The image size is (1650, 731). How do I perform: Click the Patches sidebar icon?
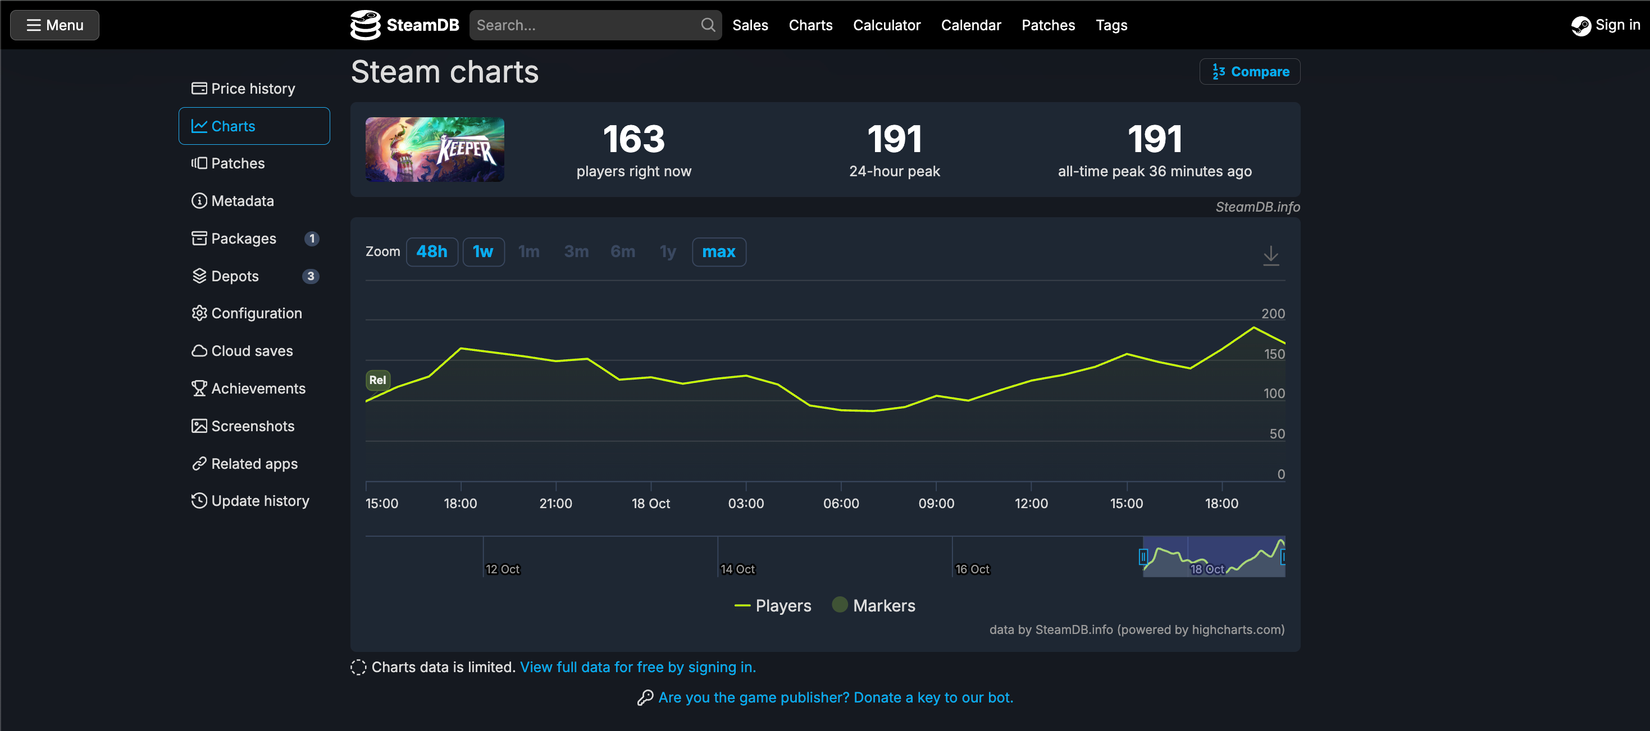tap(199, 163)
